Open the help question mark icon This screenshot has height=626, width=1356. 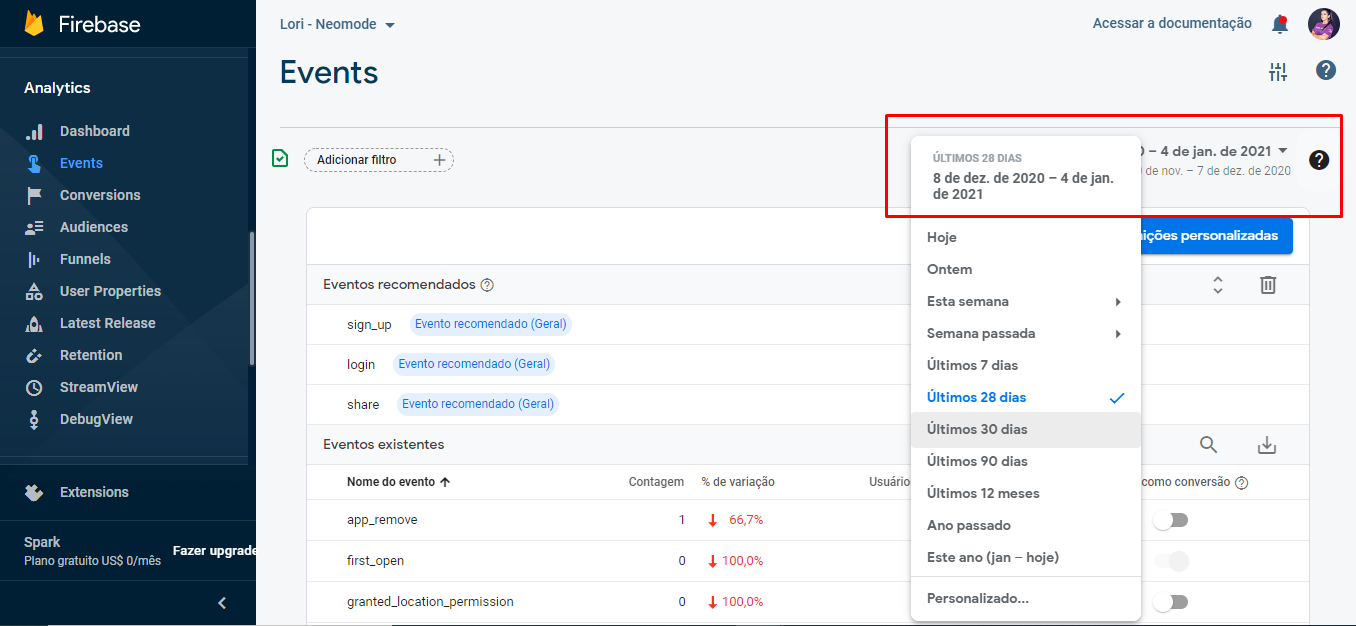[1325, 71]
